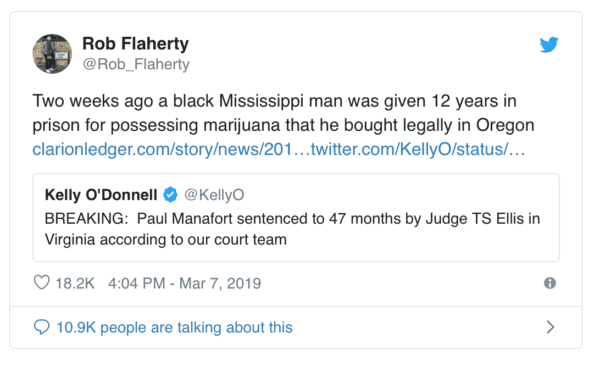This screenshot has width=600, height=366.
Task: Open Rob Flaherty's profile picture
Action: click(52, 54)
